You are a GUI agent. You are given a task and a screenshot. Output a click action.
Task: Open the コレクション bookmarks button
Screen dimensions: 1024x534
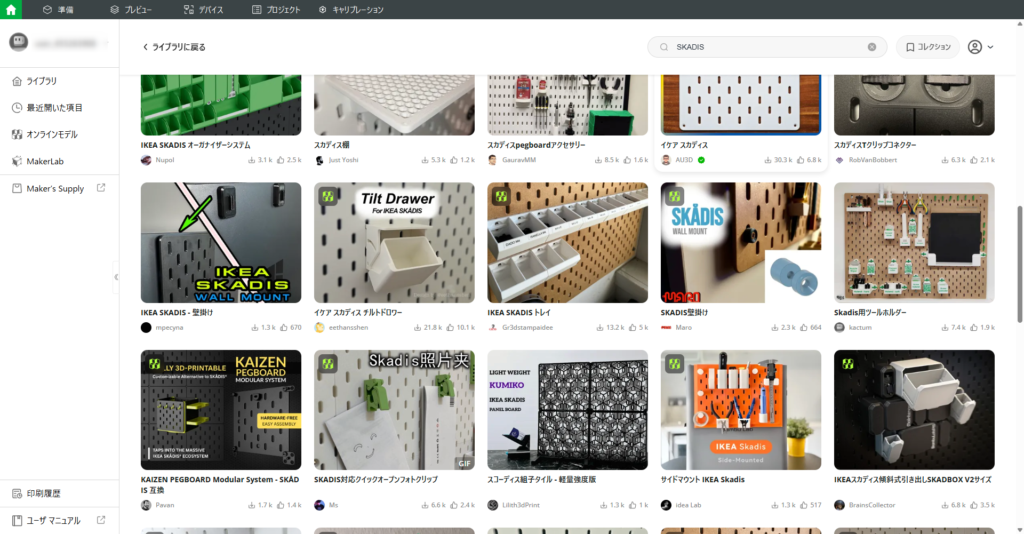pos(927,47)
